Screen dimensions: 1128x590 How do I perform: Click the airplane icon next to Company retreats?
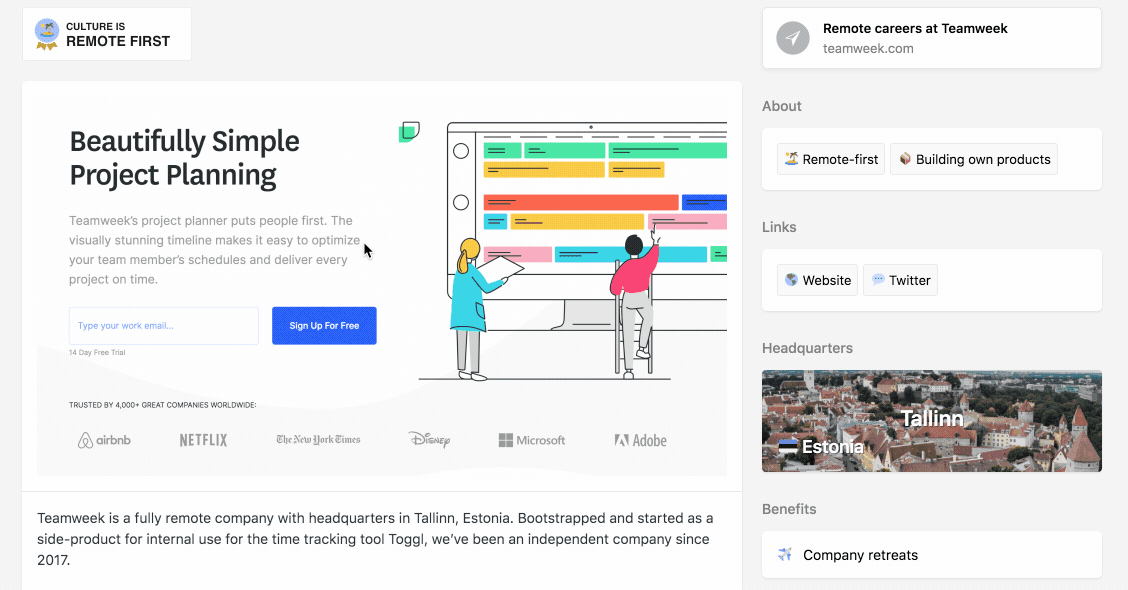(x=785, y=555)
